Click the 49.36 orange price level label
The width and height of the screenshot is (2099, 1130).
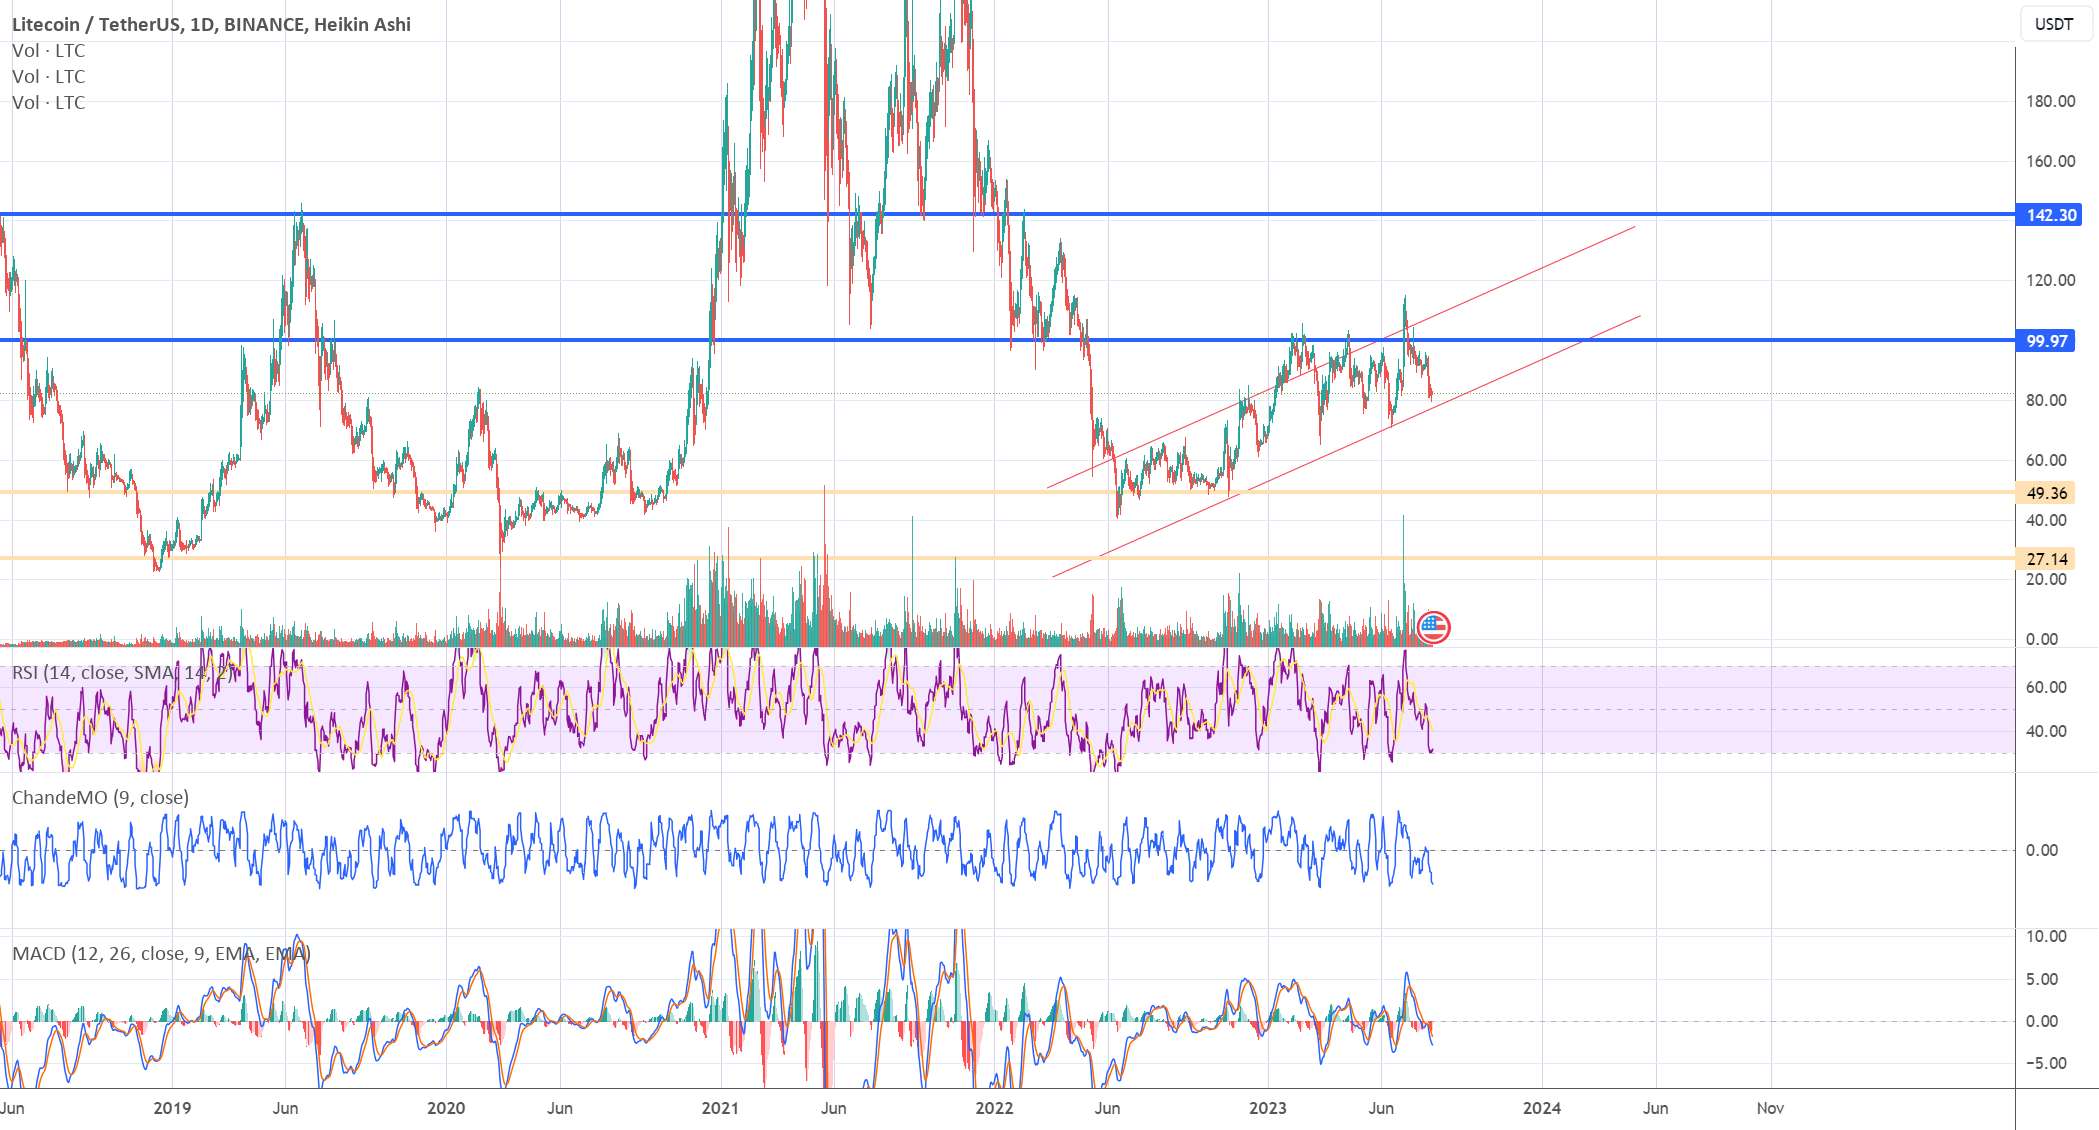click(2046, 493)
